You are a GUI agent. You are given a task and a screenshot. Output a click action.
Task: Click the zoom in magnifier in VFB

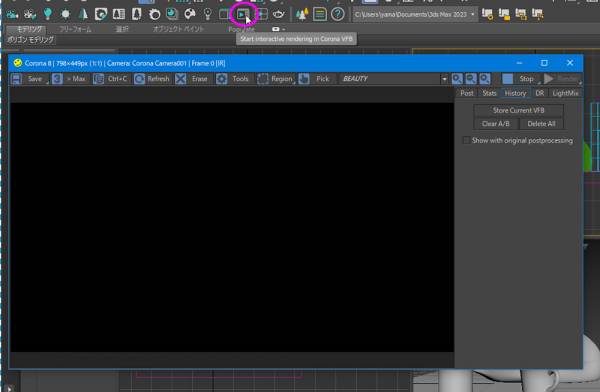pyautogui.click(x=457, y=79)
